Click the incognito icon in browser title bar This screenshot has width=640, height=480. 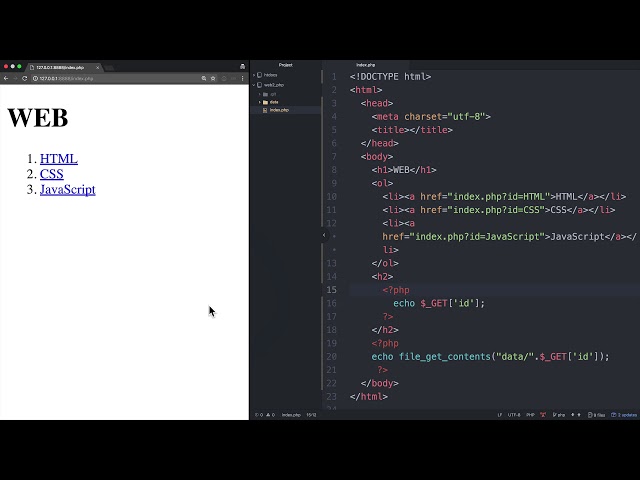[242, 67]
